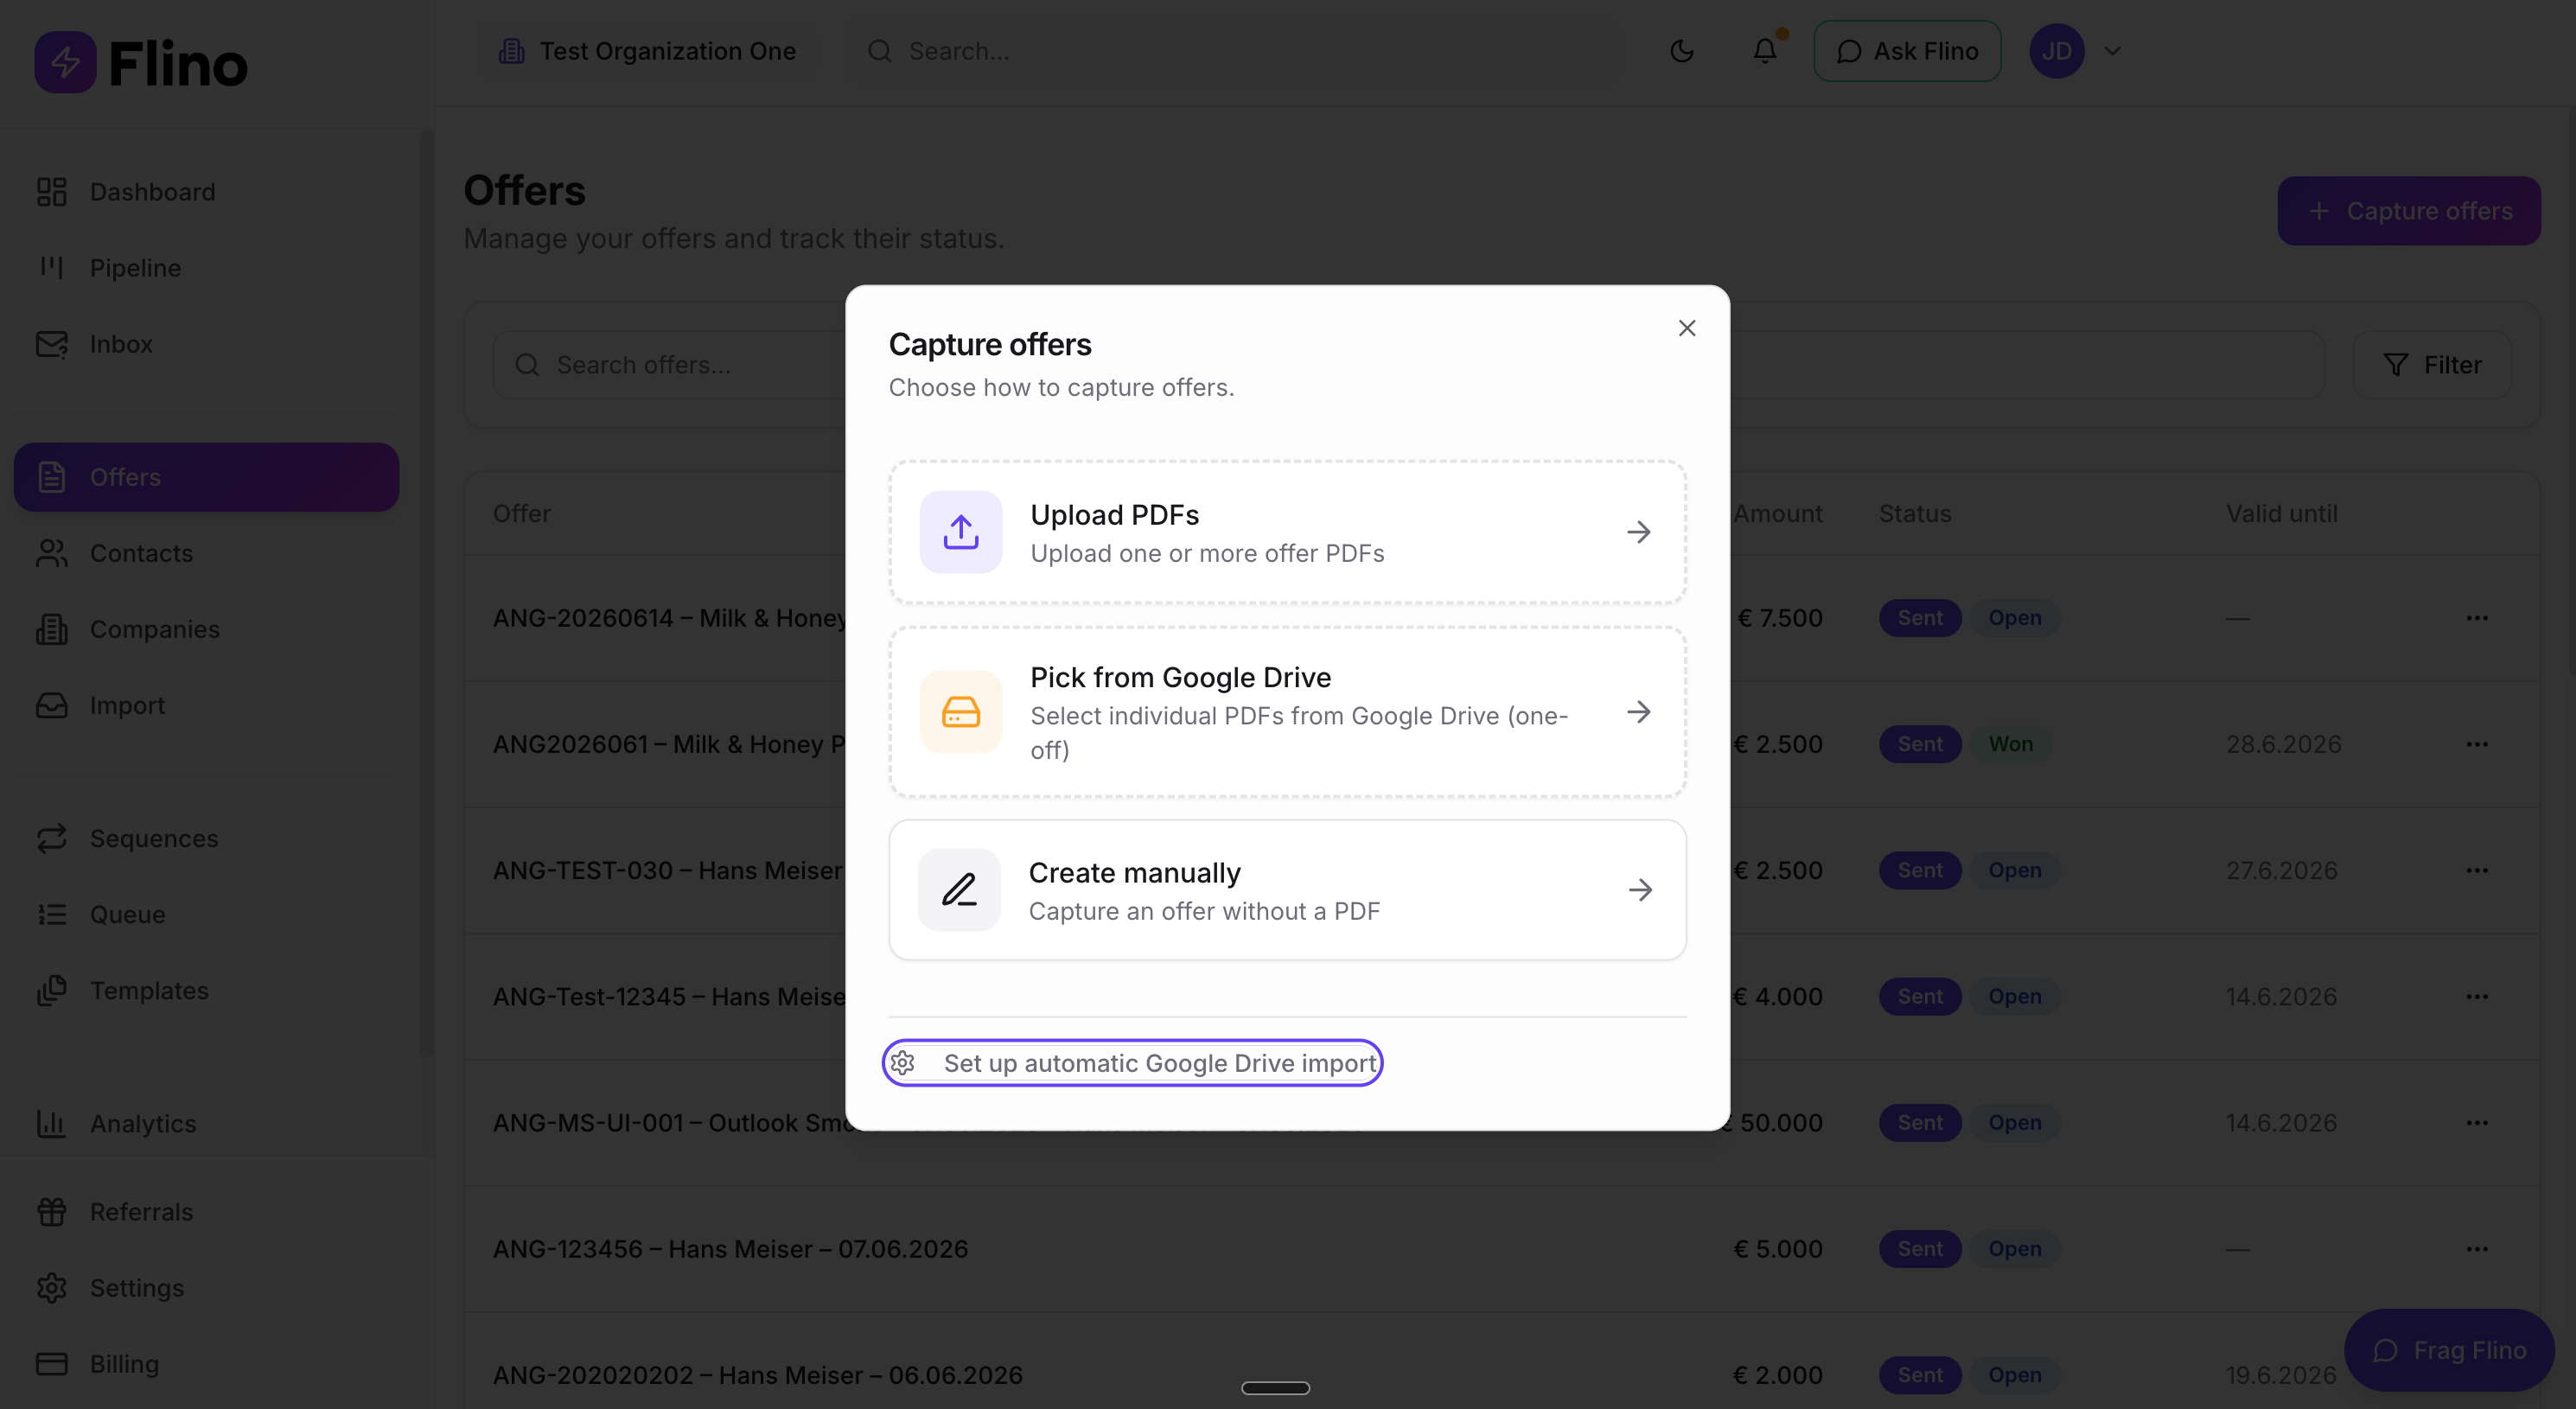The image size is (2576, 1409).
Task: Click valid until date 28.6.2026
Action: pos(2283,744)
